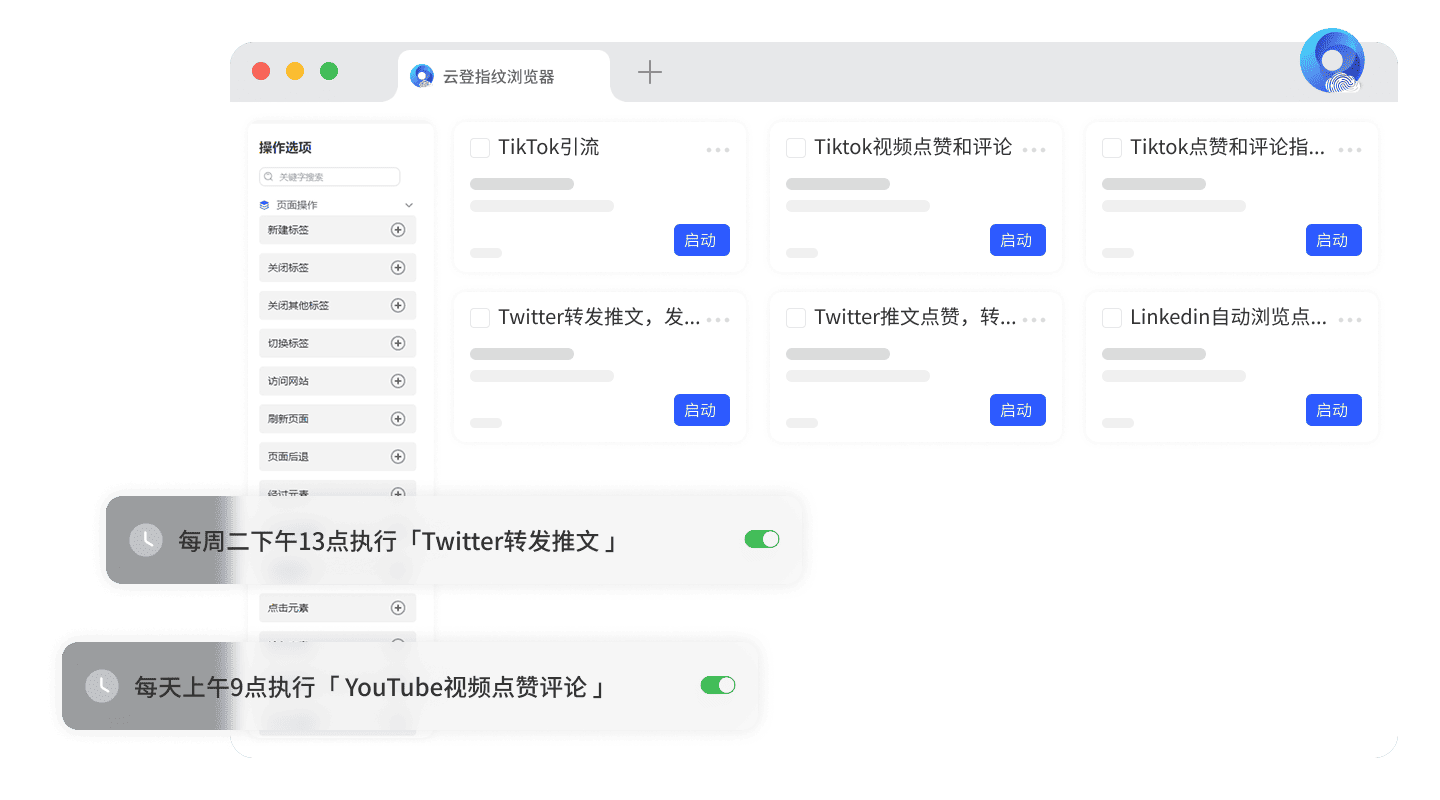Screen dimensions: 1440x800
Task: Click the plus icon beside 刷新页面
Action: (x=397, y=419)
